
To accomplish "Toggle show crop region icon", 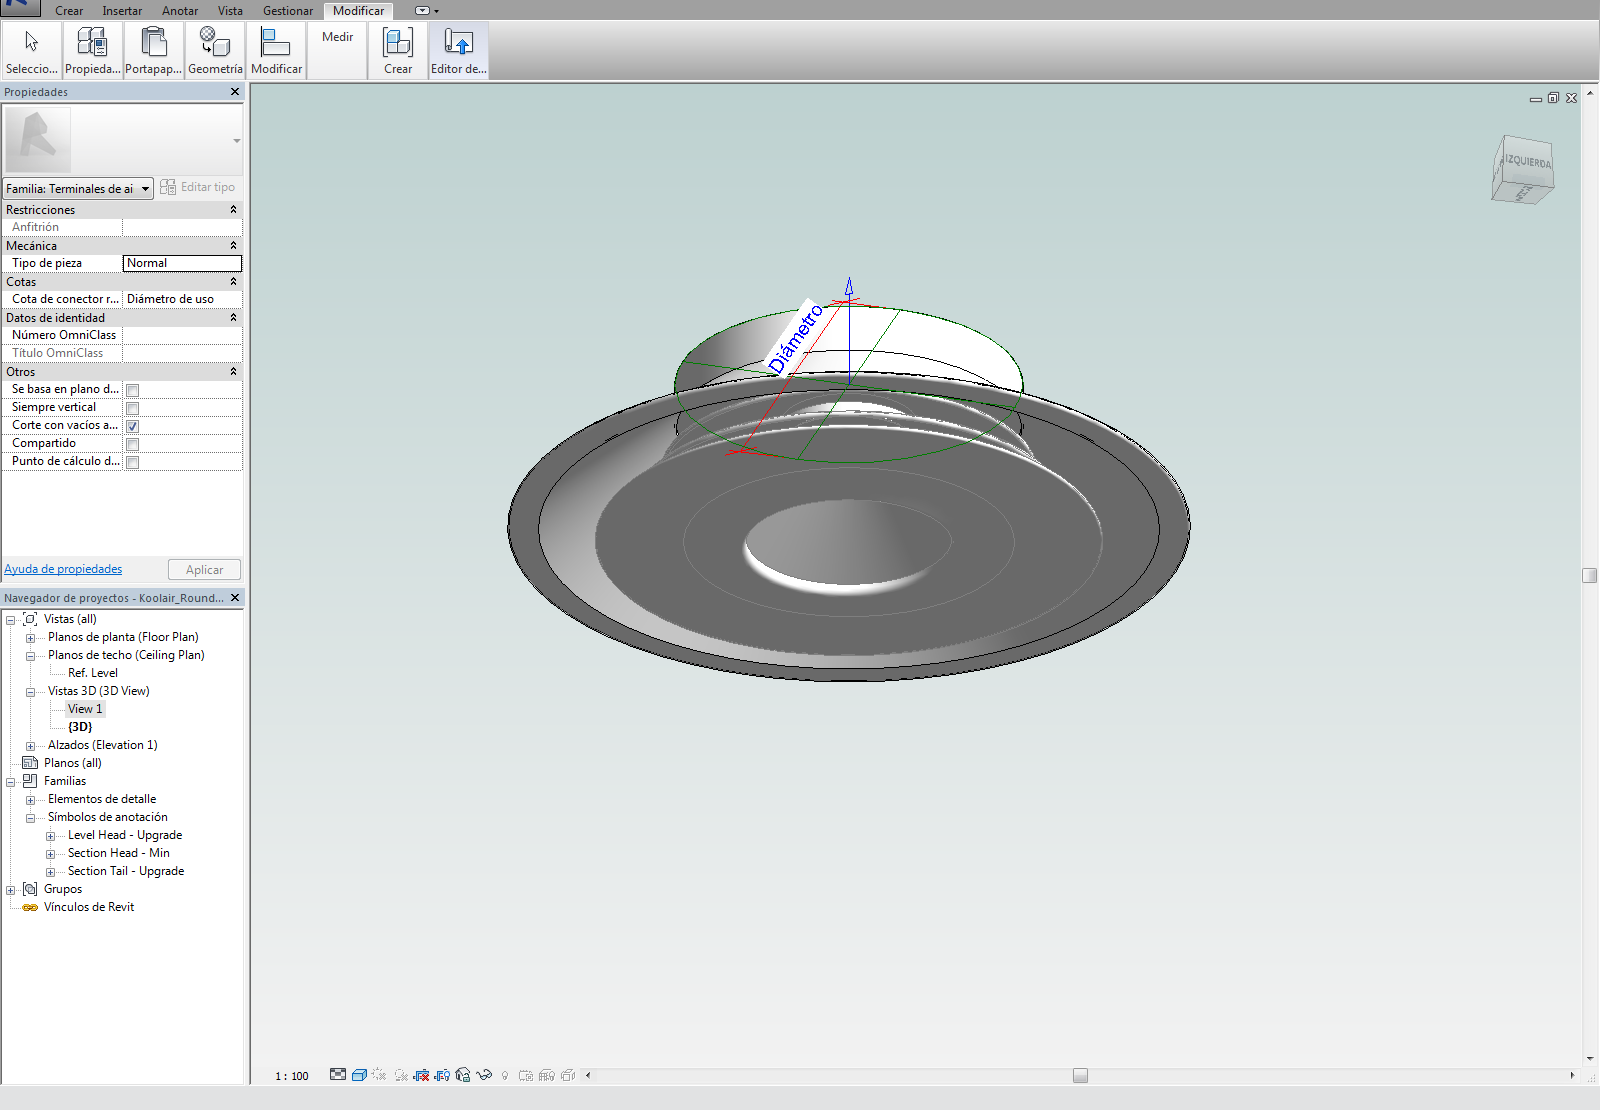I will (442, 1075).
